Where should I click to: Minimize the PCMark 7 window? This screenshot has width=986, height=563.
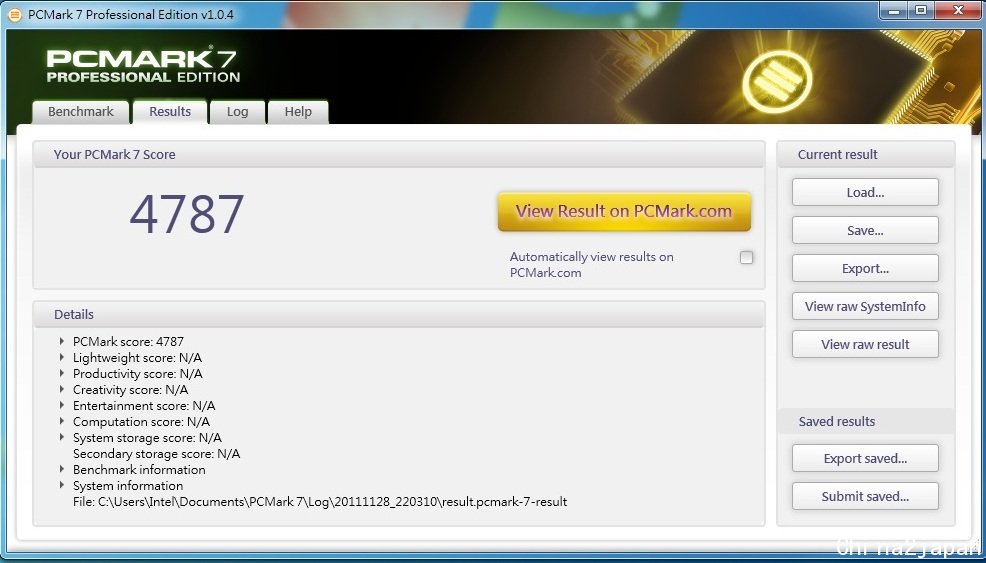point(894,9)
